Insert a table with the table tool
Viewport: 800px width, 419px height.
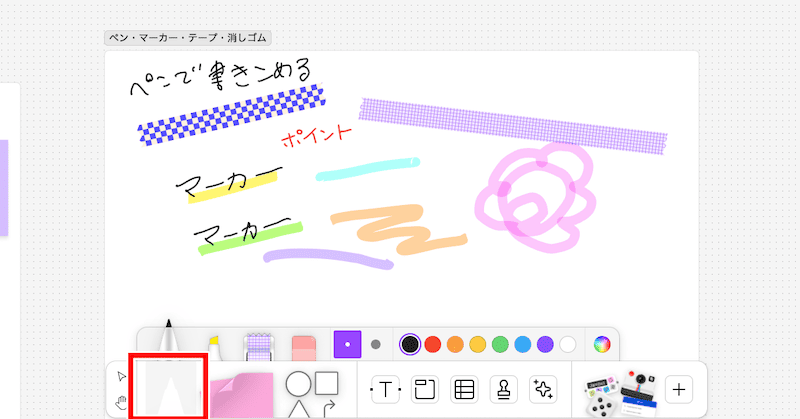click(463, 389)
